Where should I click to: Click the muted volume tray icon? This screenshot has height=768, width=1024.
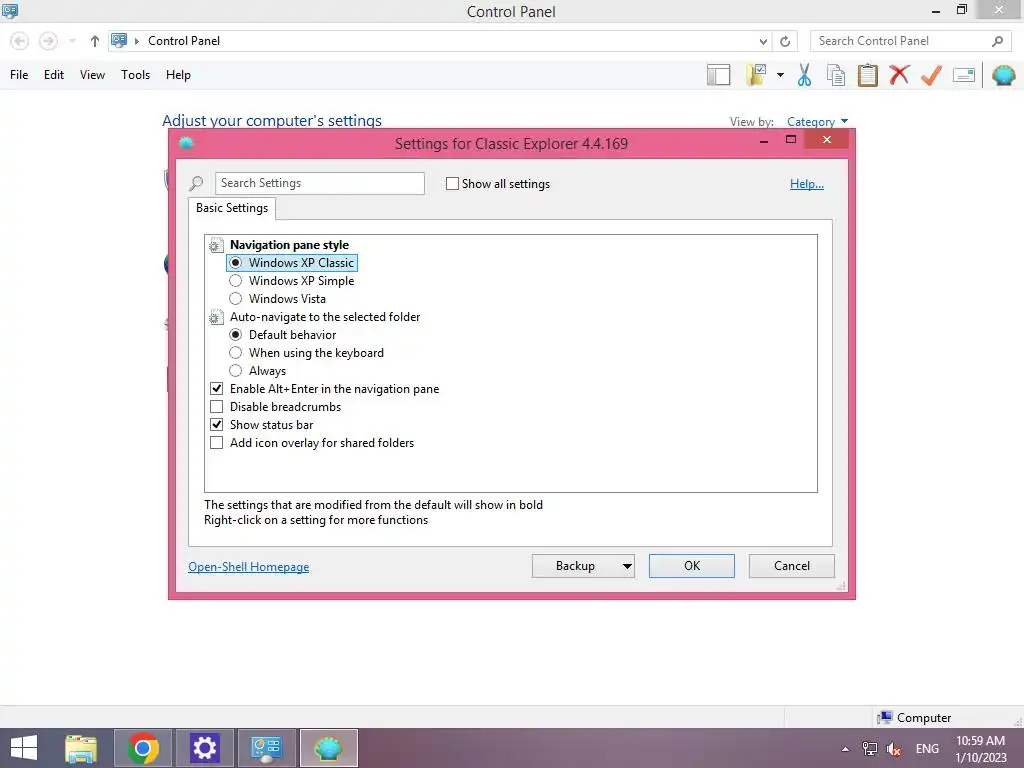pyautogui.click(x=894, y=749)
